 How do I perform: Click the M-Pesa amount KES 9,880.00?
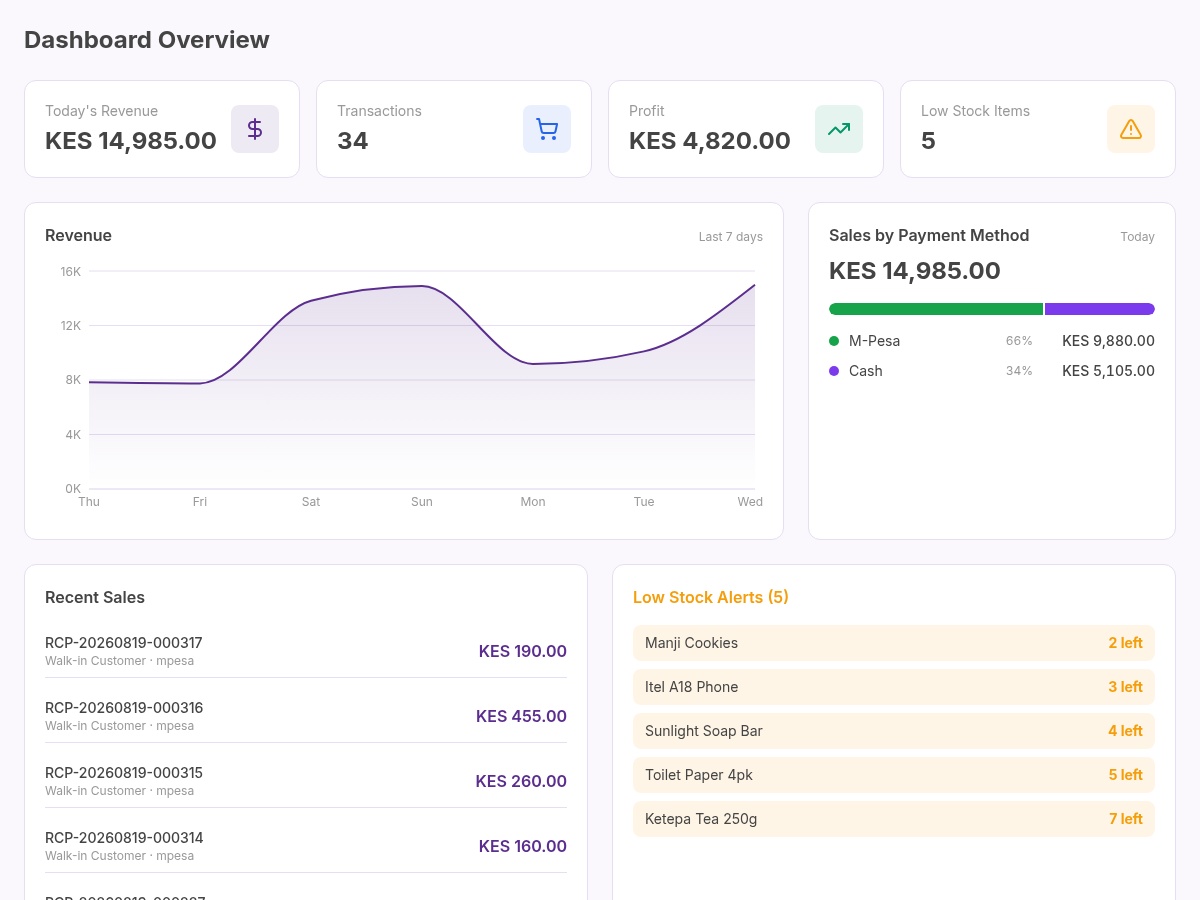point(1108,341)
